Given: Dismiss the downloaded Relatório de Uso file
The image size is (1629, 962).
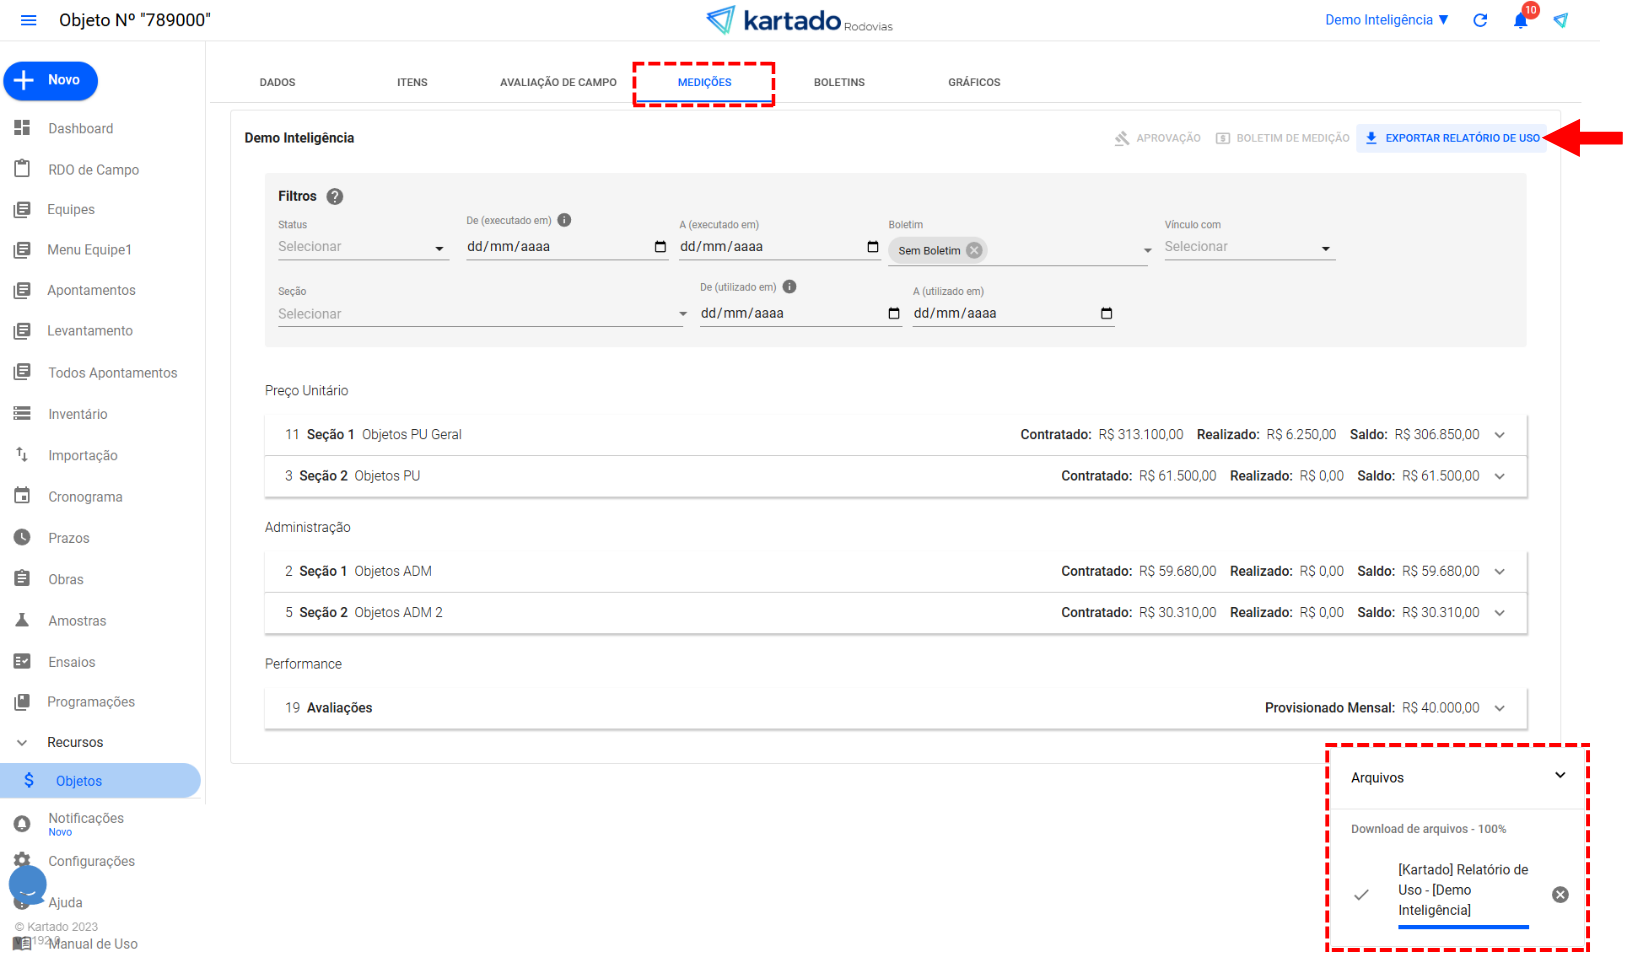Looking at the screenshot, I should 1560,895.
